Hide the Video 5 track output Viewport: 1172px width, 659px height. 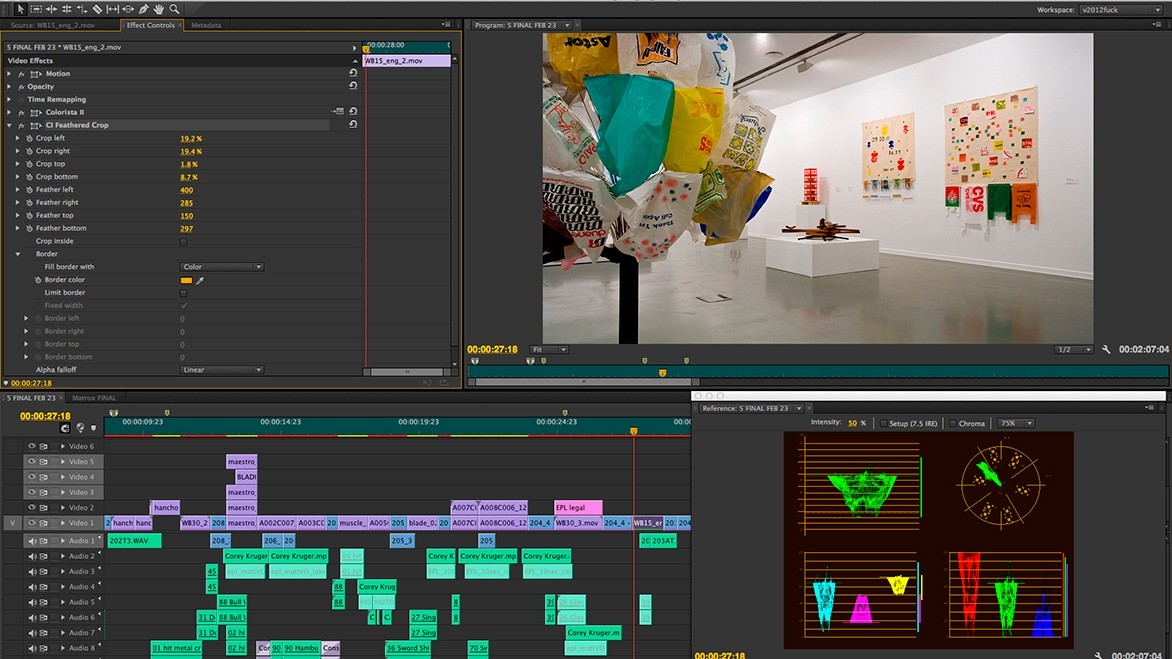coord(31,462)
